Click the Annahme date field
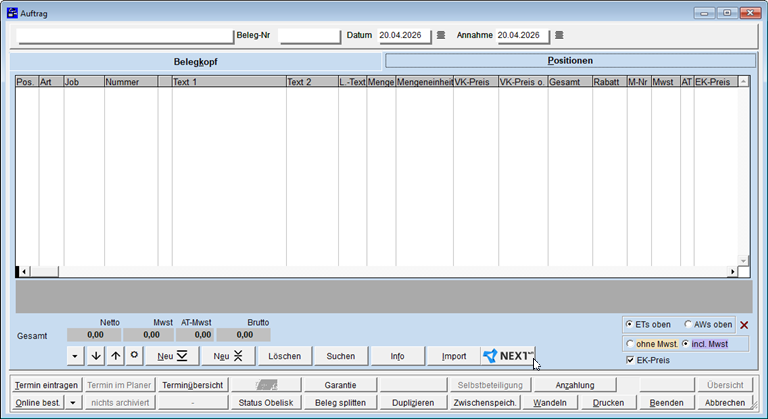The image size is (768, 419). click(x=522, y=36)
